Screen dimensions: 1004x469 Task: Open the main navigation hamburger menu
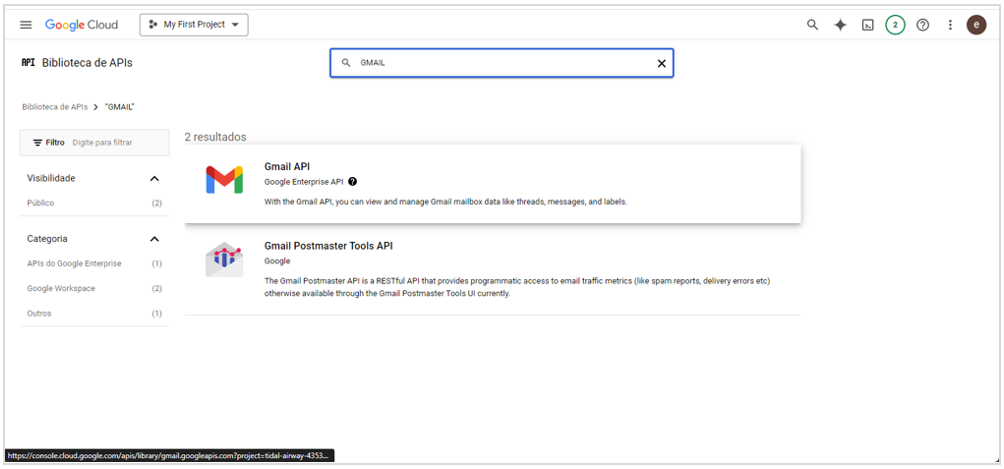[26, 25]
